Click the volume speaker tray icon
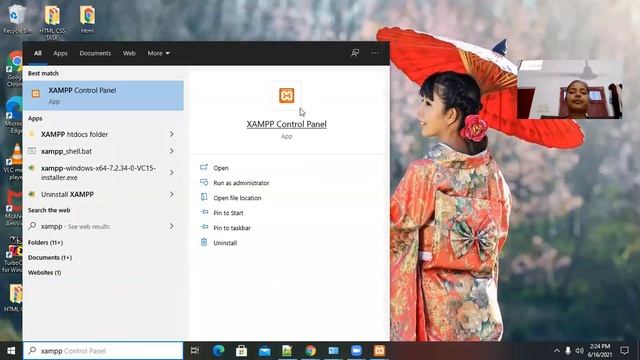 580,351
